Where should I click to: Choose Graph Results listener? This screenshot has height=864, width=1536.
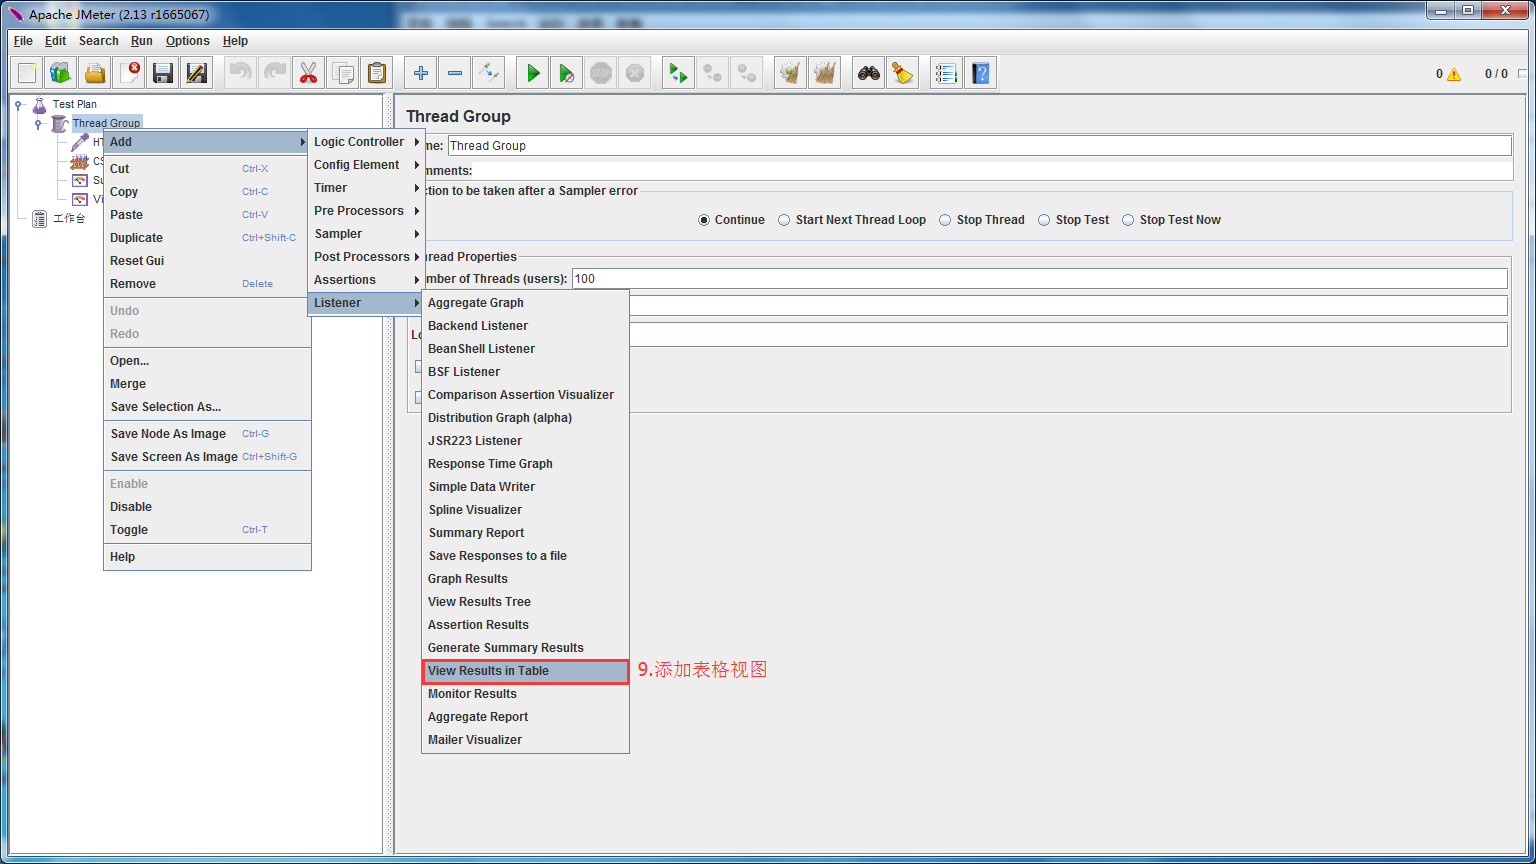coord(525,579)
